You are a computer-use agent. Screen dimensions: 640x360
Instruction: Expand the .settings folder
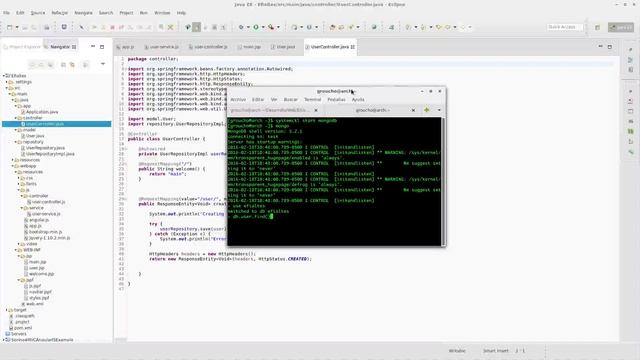click(7, 82)
